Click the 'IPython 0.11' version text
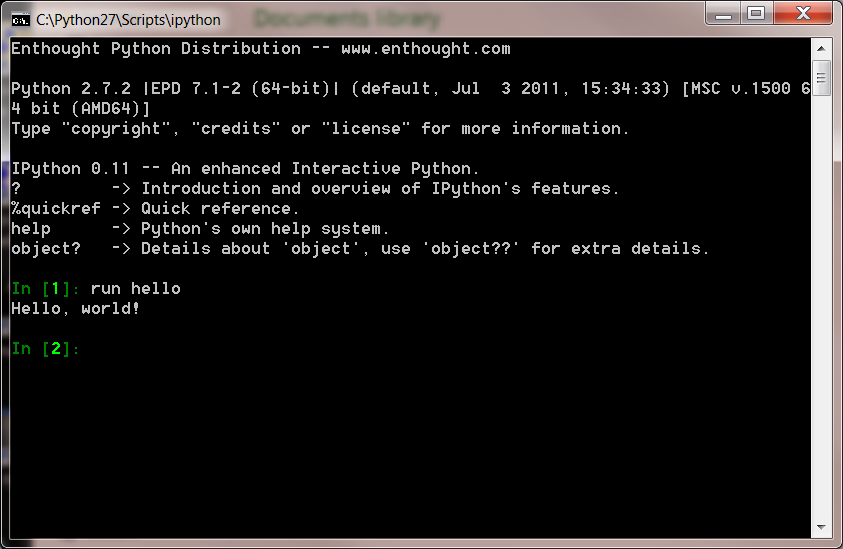Viewport: 843px width, 549px height. 70,168
